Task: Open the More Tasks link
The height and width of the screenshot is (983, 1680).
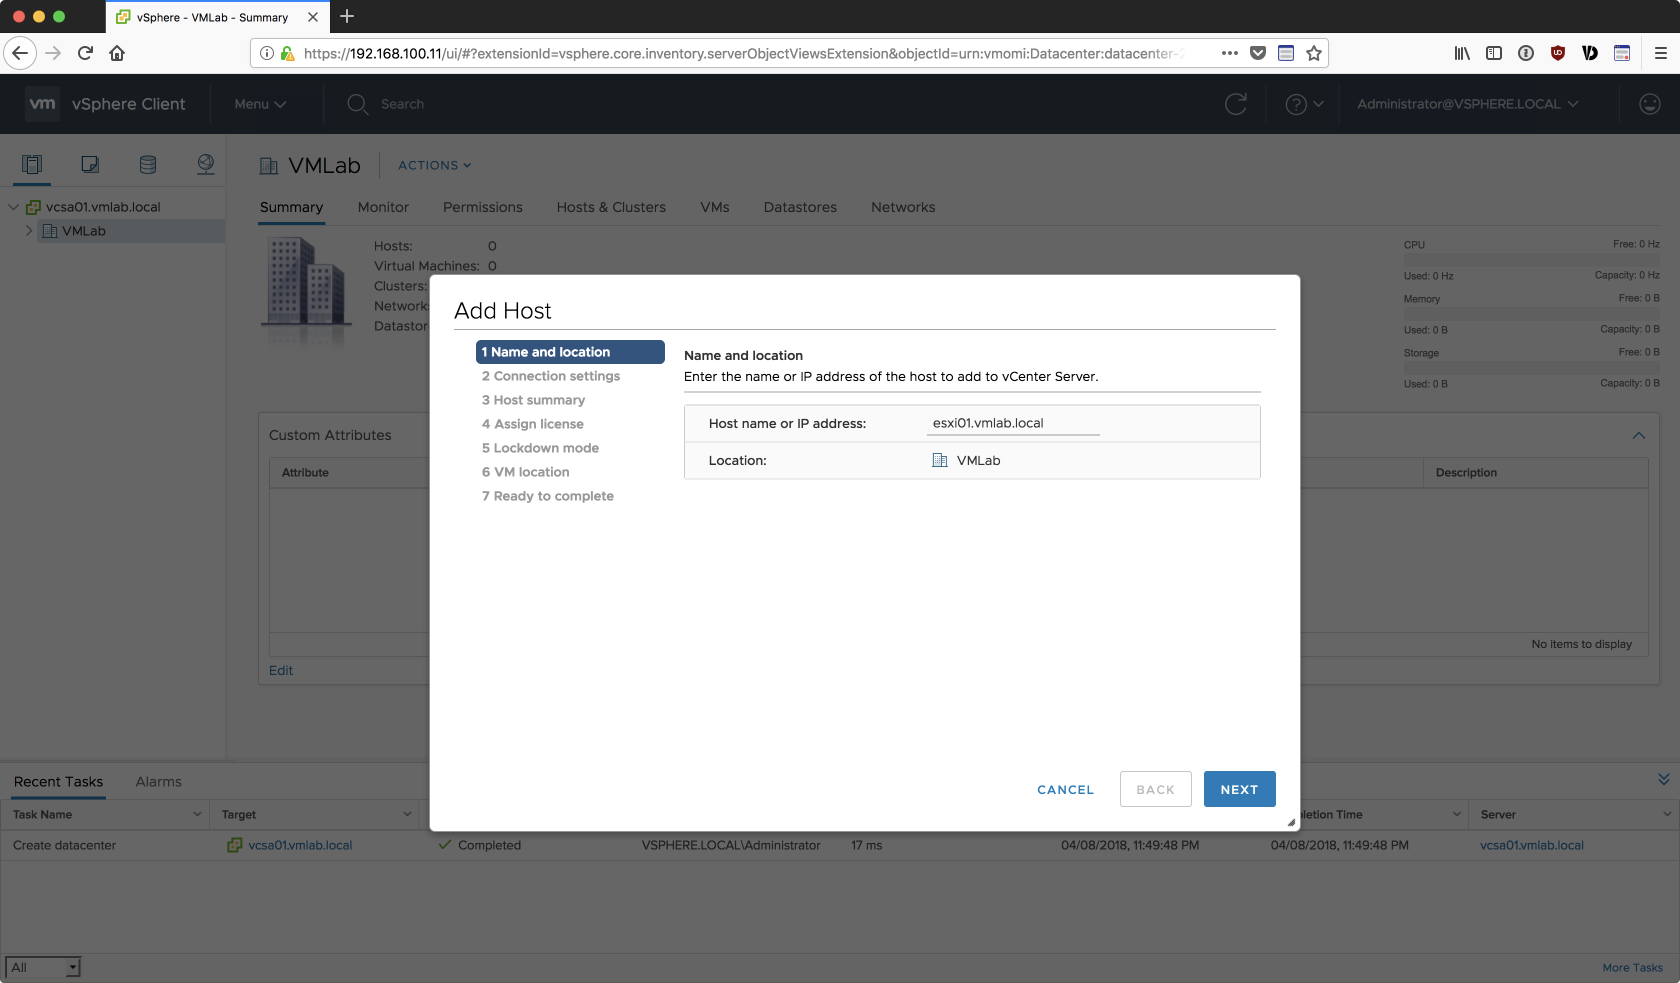Action: (x=1632, y=967)
